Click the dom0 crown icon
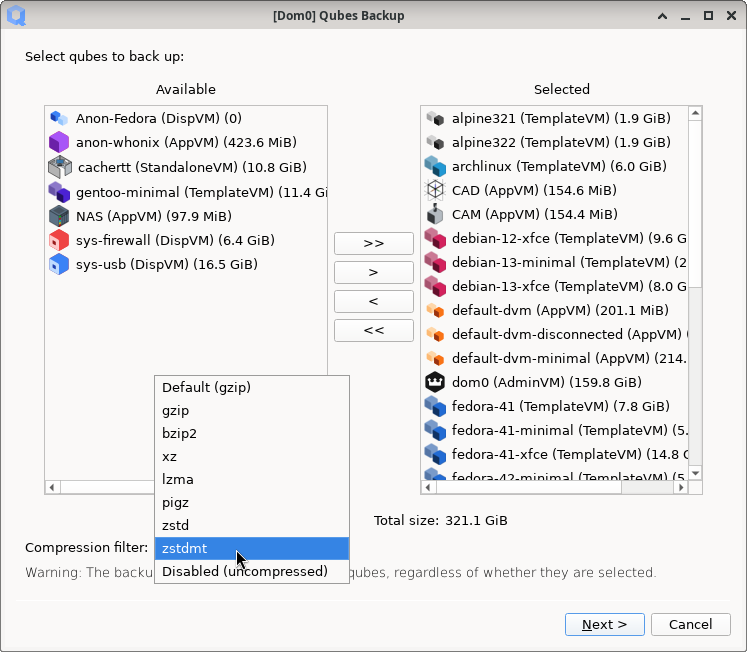The image size is (747, 652). click(435, 382)
